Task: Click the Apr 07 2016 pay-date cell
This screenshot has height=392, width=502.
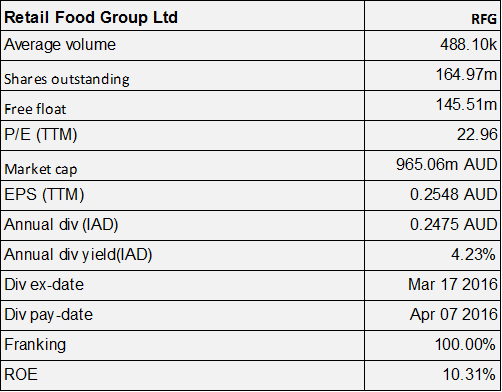Action: coord(433,315)
